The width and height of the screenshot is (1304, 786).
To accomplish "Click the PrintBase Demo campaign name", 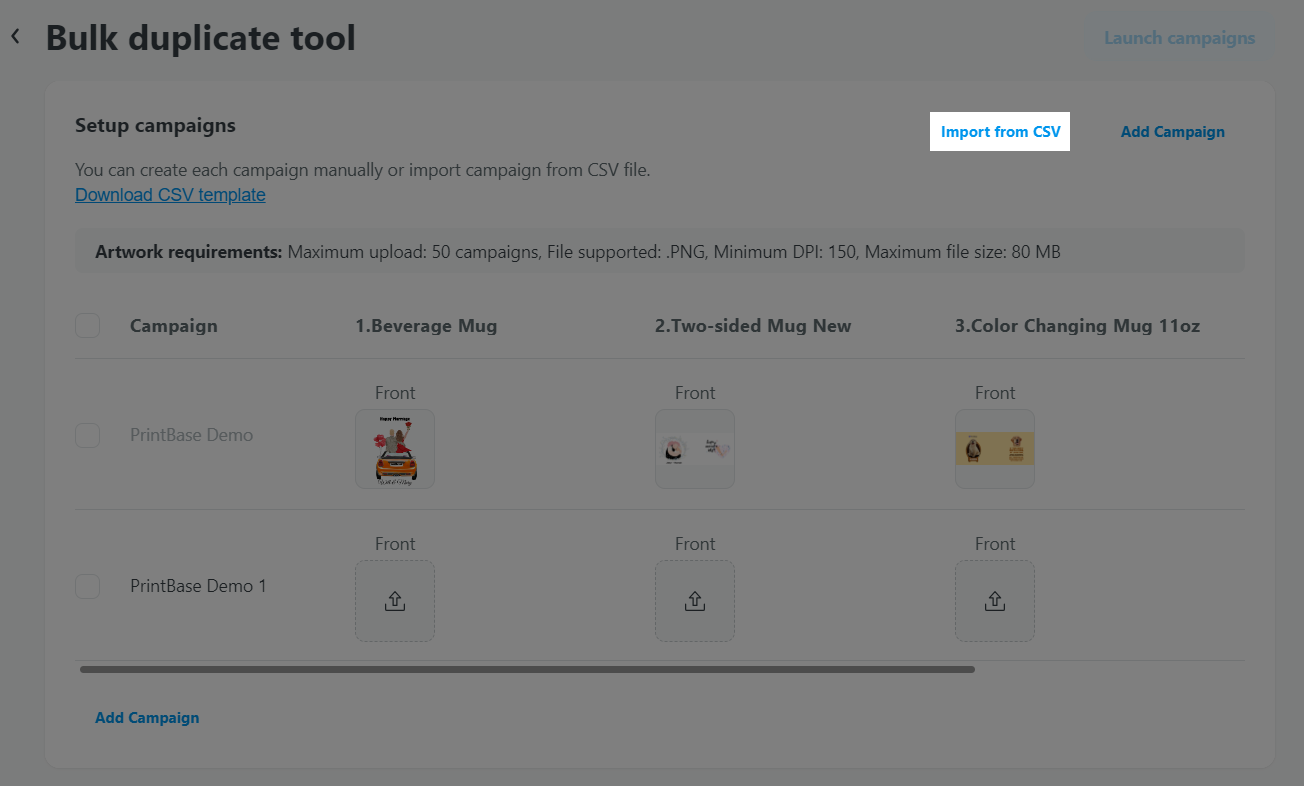I will tap(191, 435).
